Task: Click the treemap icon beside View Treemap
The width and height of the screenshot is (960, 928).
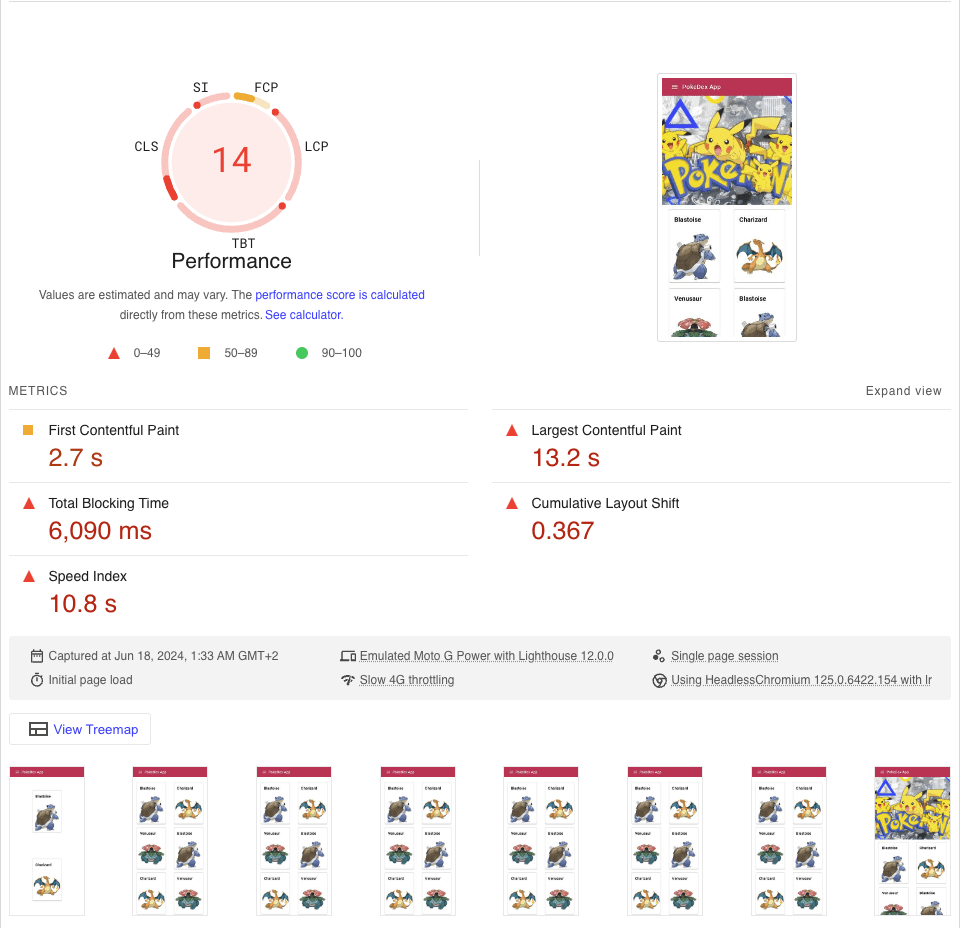Action: (x=38, y=729)
